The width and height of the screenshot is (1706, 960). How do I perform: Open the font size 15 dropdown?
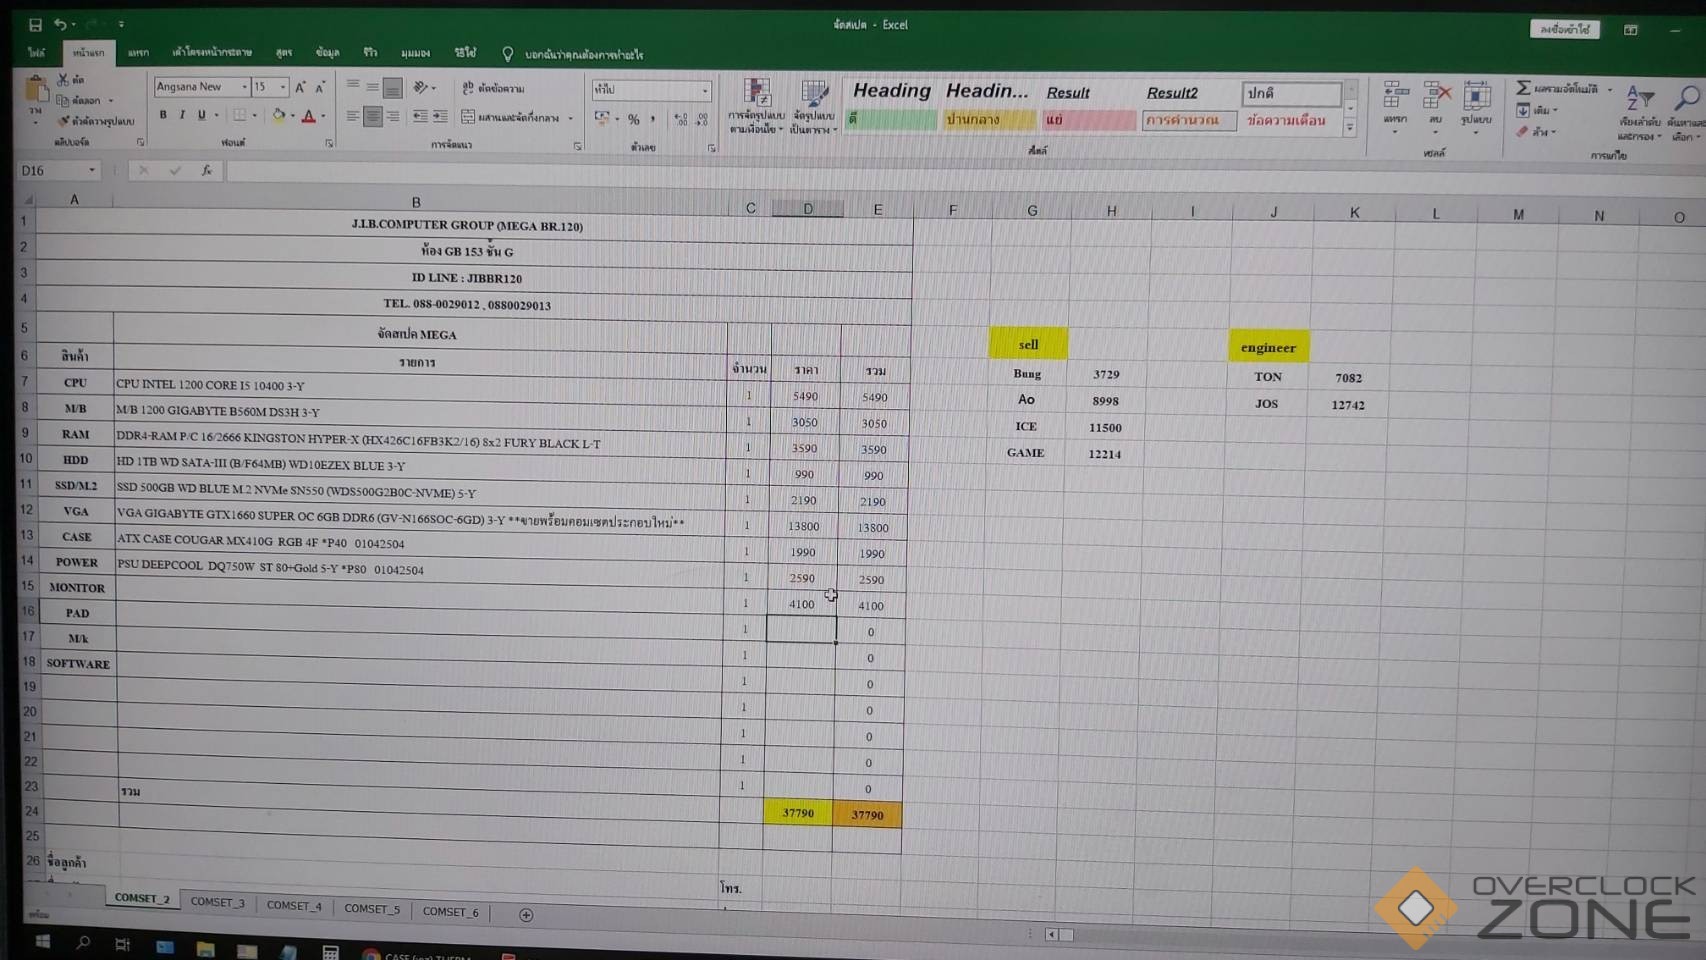283,87
